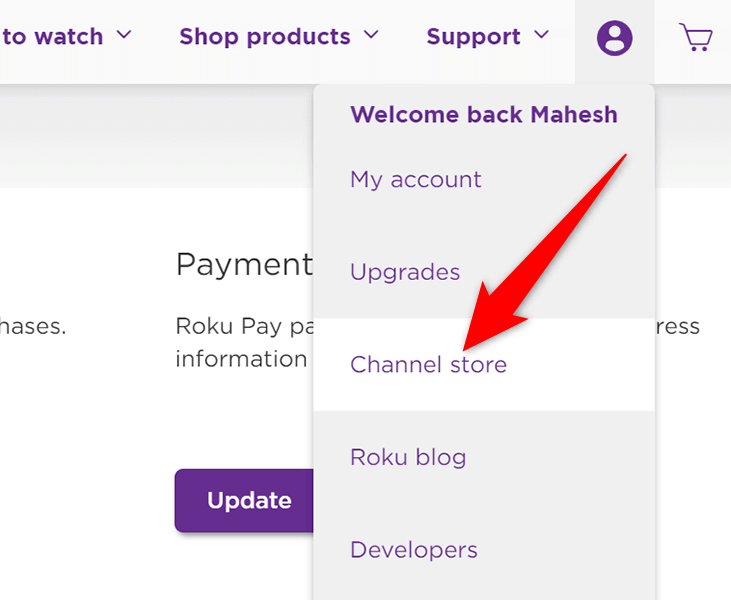Expand the 'to watch' menu chevron

124,34
